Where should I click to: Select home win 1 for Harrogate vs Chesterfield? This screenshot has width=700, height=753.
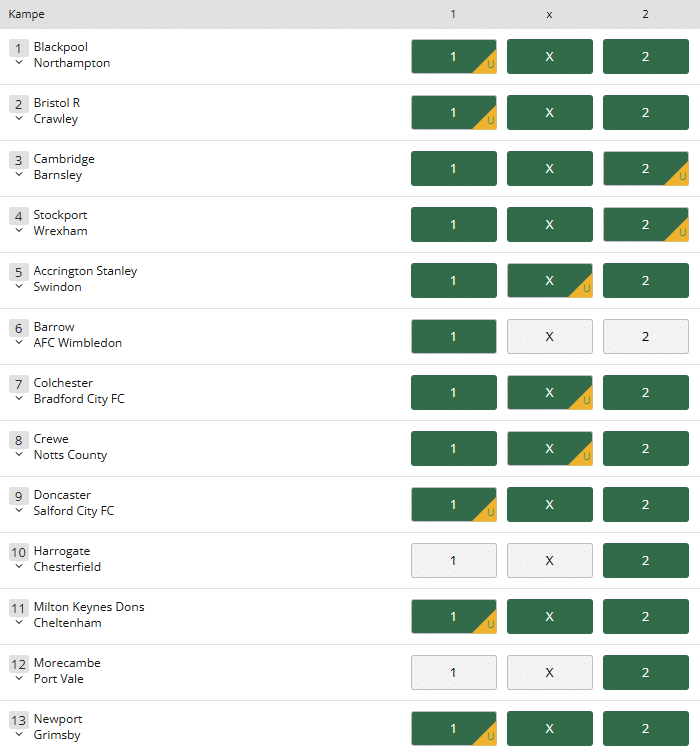[x=454, y=560]
